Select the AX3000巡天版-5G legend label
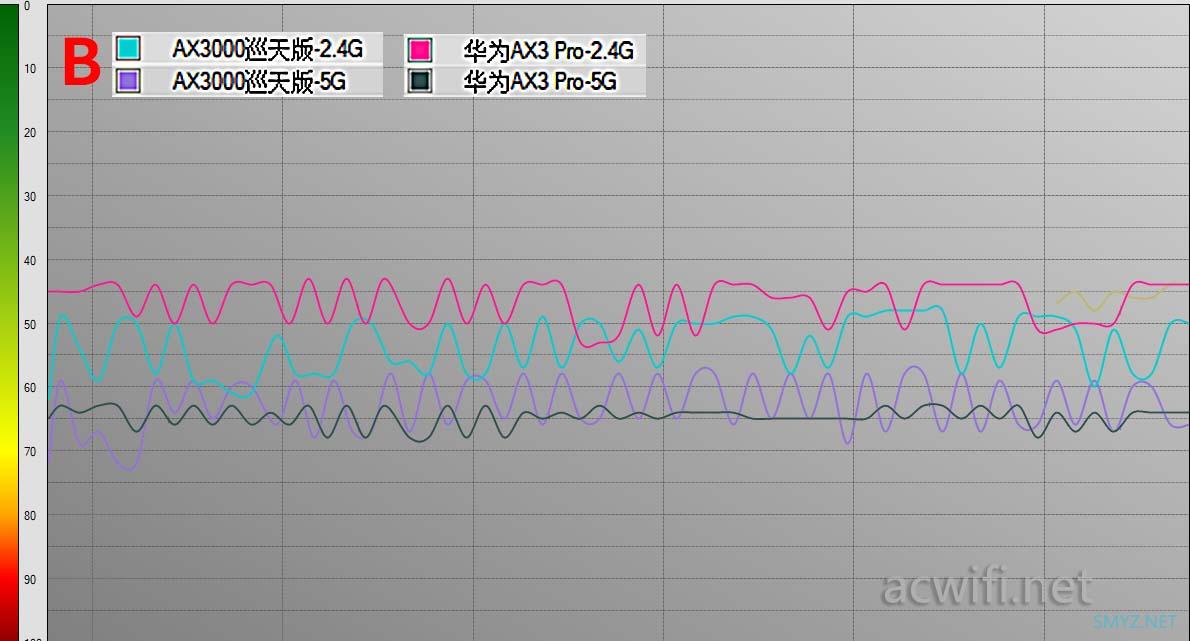Screen dimensions: 1190x641 coord(259,81)
